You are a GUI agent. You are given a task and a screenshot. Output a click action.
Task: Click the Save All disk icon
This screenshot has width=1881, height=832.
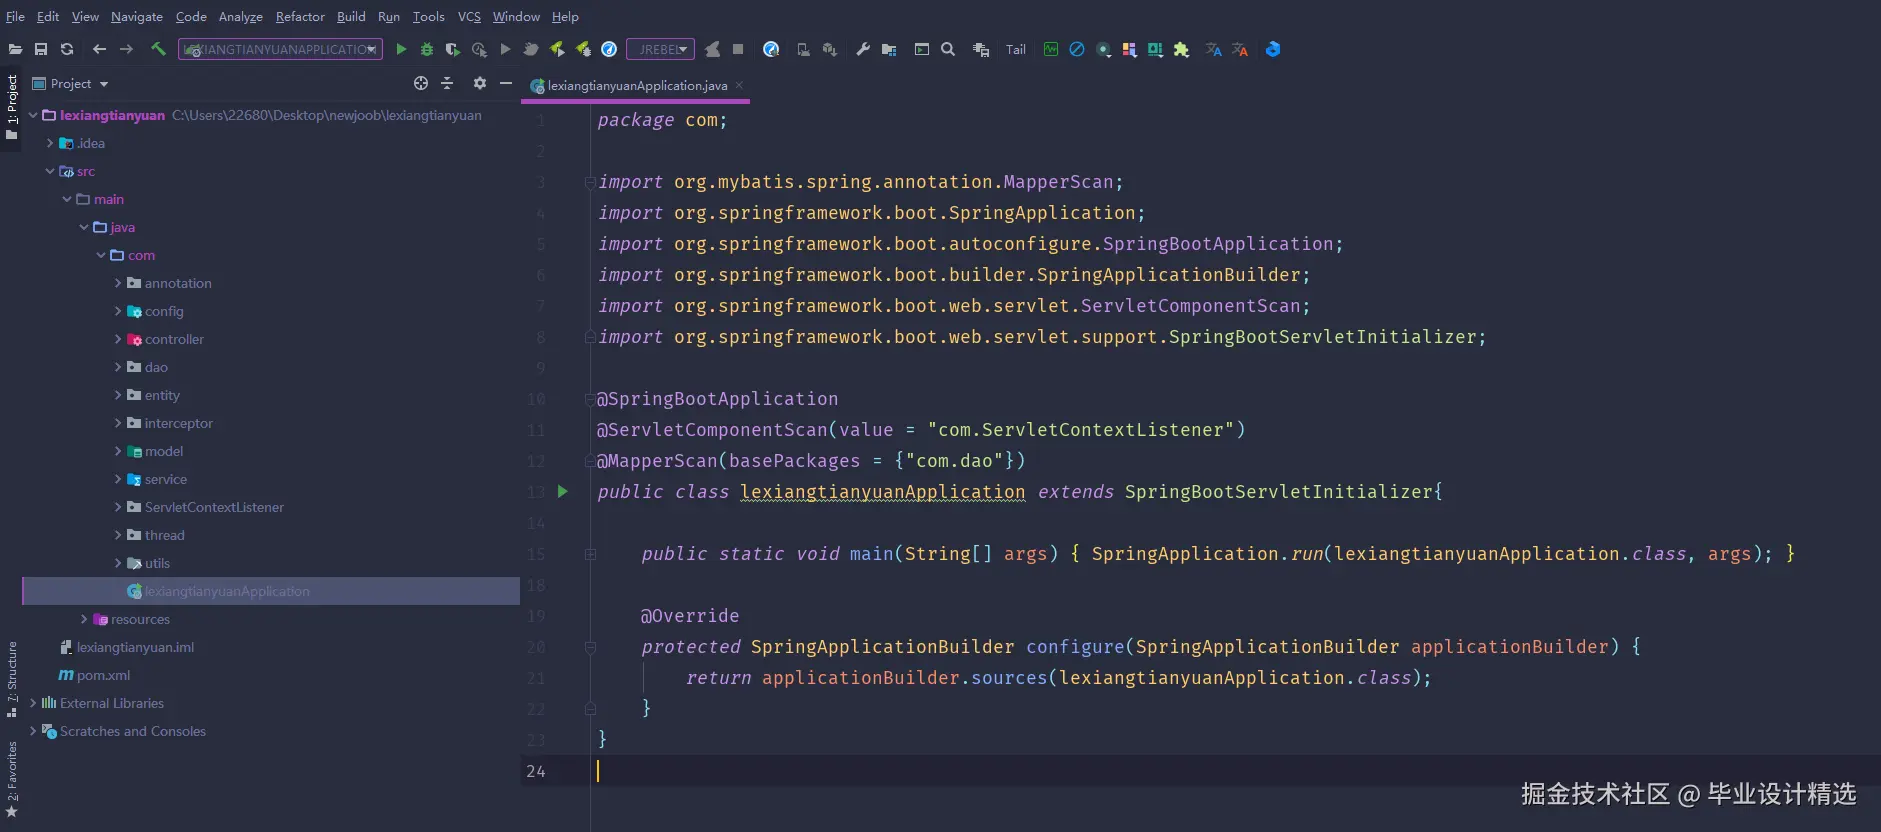pos(41,49)
